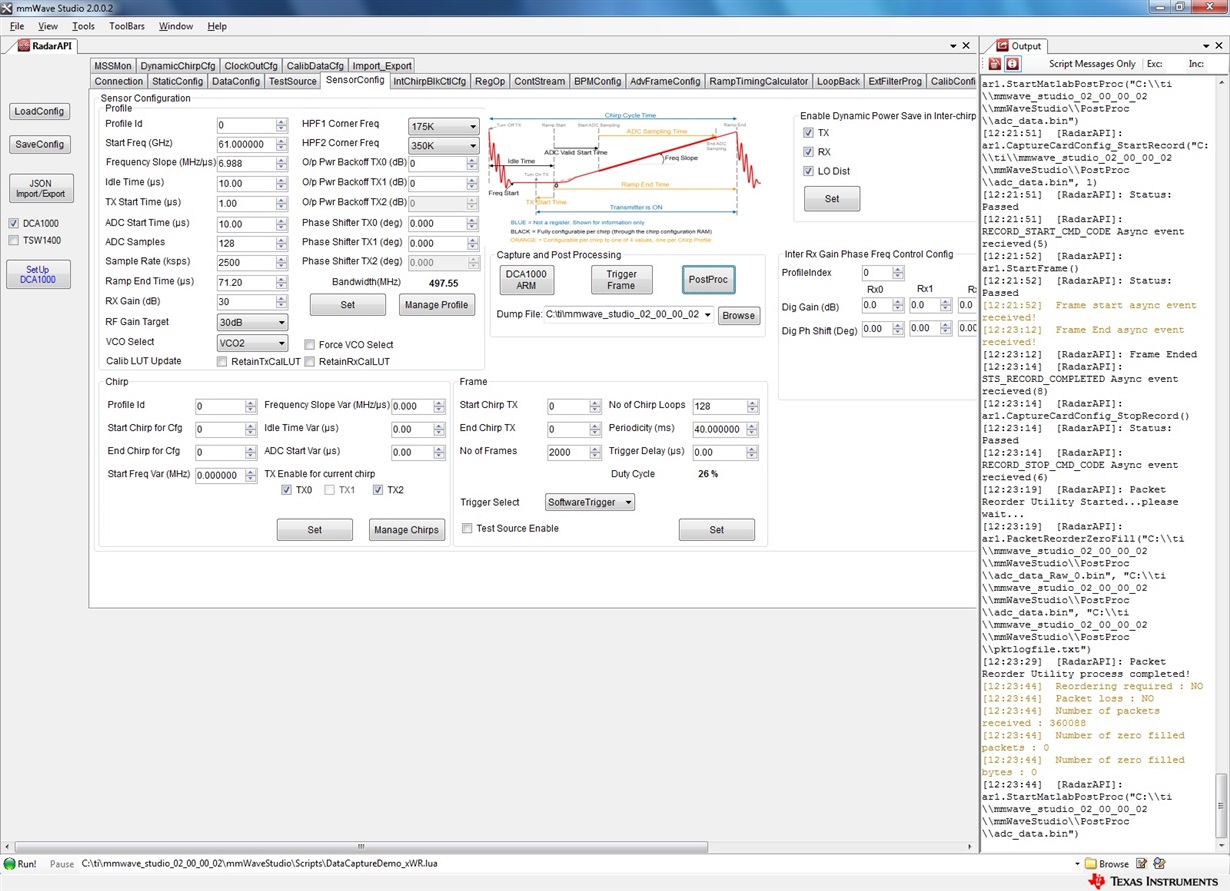
Task: Switch to the DynamicChirpCfg tab
Action: tap(179, 66)
